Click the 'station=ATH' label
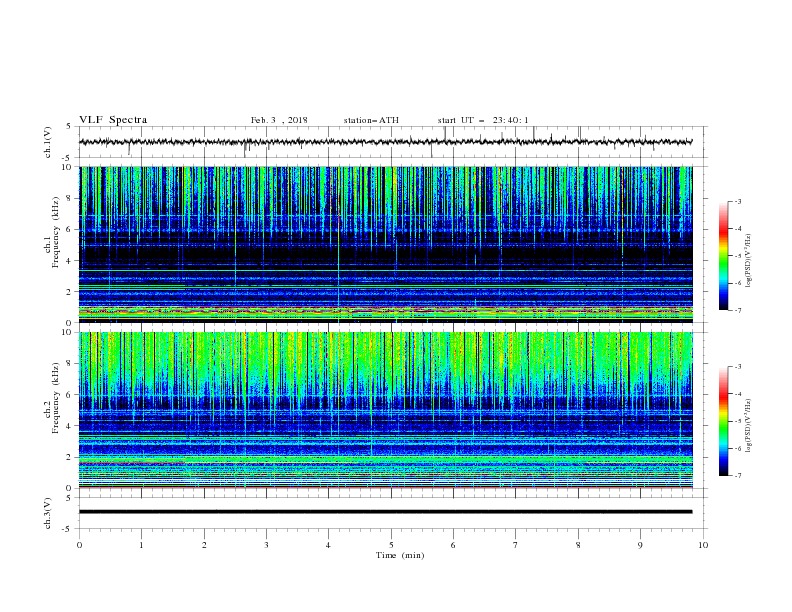This screenshot has width=792, height=612. (x=371, y=120)
